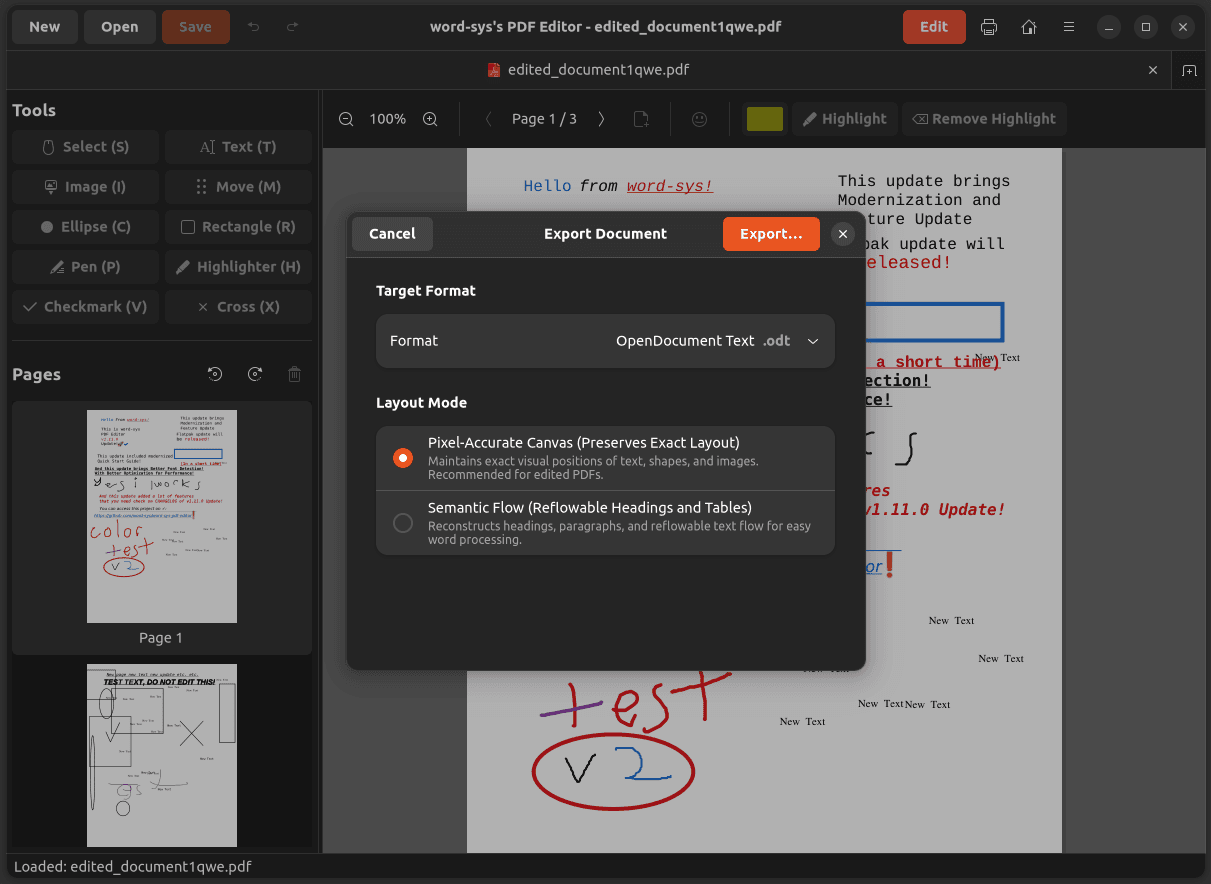This screenshot has width=1211, height=884.
Task: Go to the previous page arrow
Action: coord(488,119)
